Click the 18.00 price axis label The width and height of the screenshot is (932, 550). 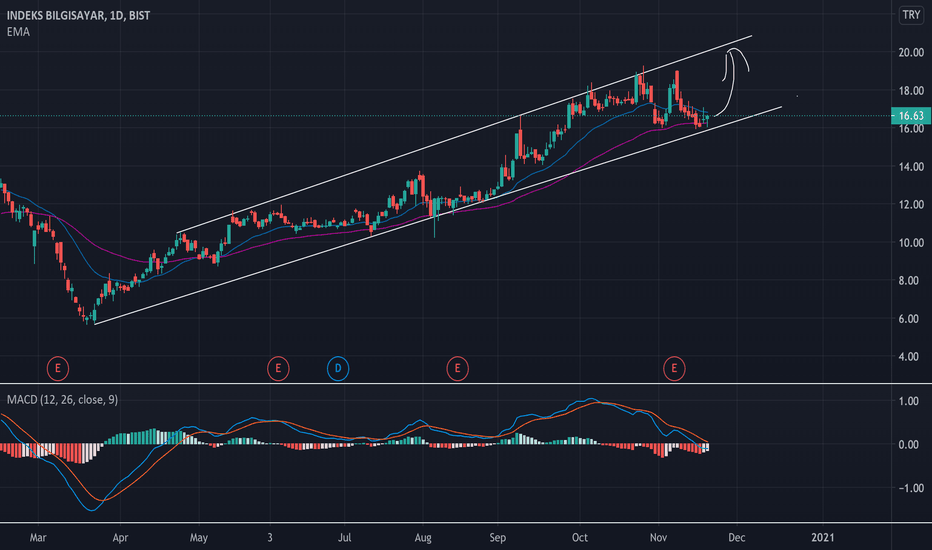coord(911,91)
